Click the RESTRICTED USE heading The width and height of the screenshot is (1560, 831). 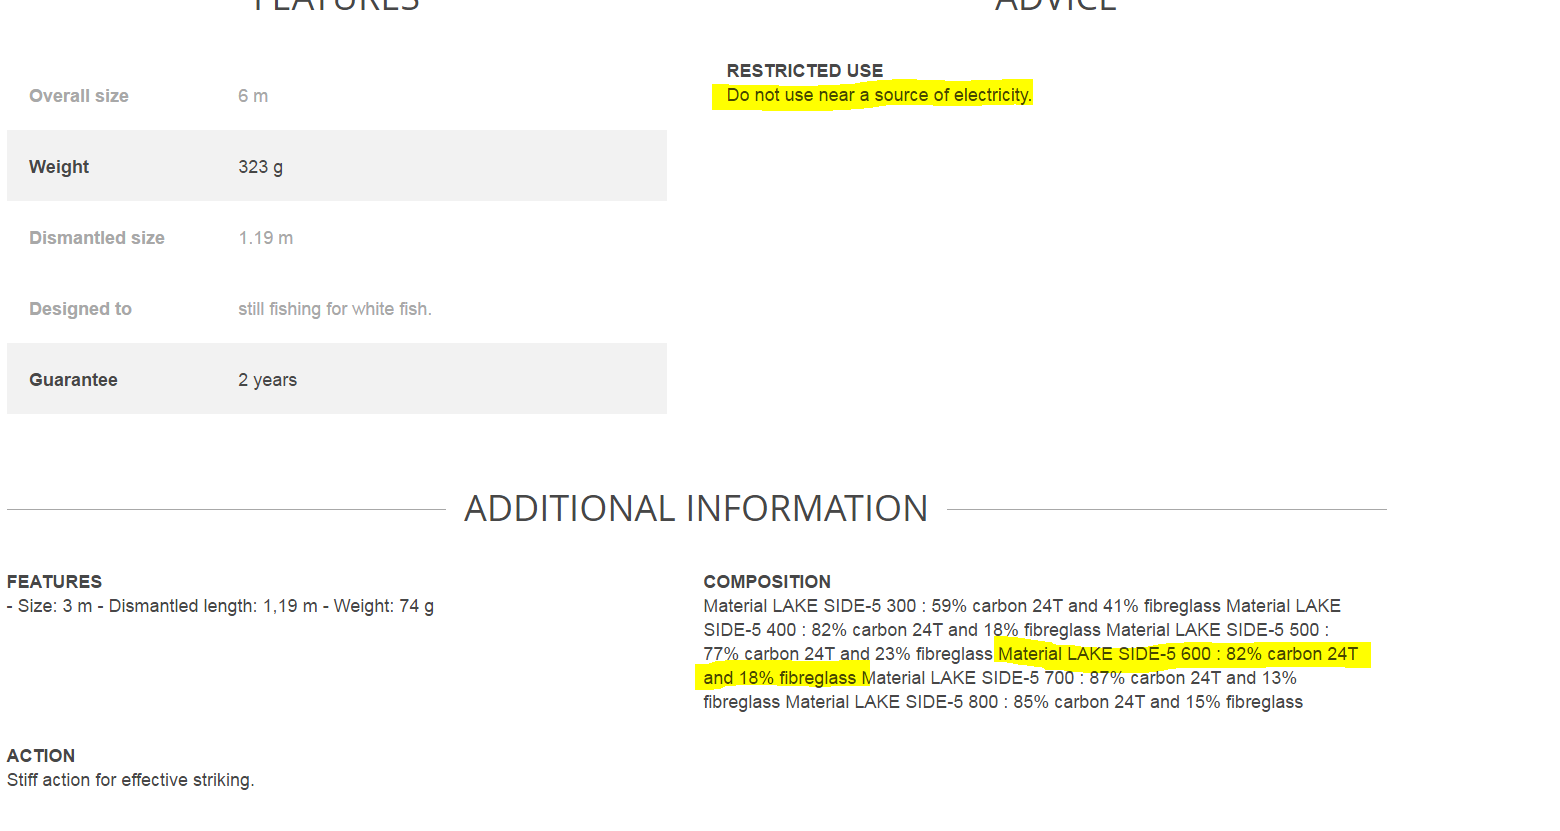point(805,71)
